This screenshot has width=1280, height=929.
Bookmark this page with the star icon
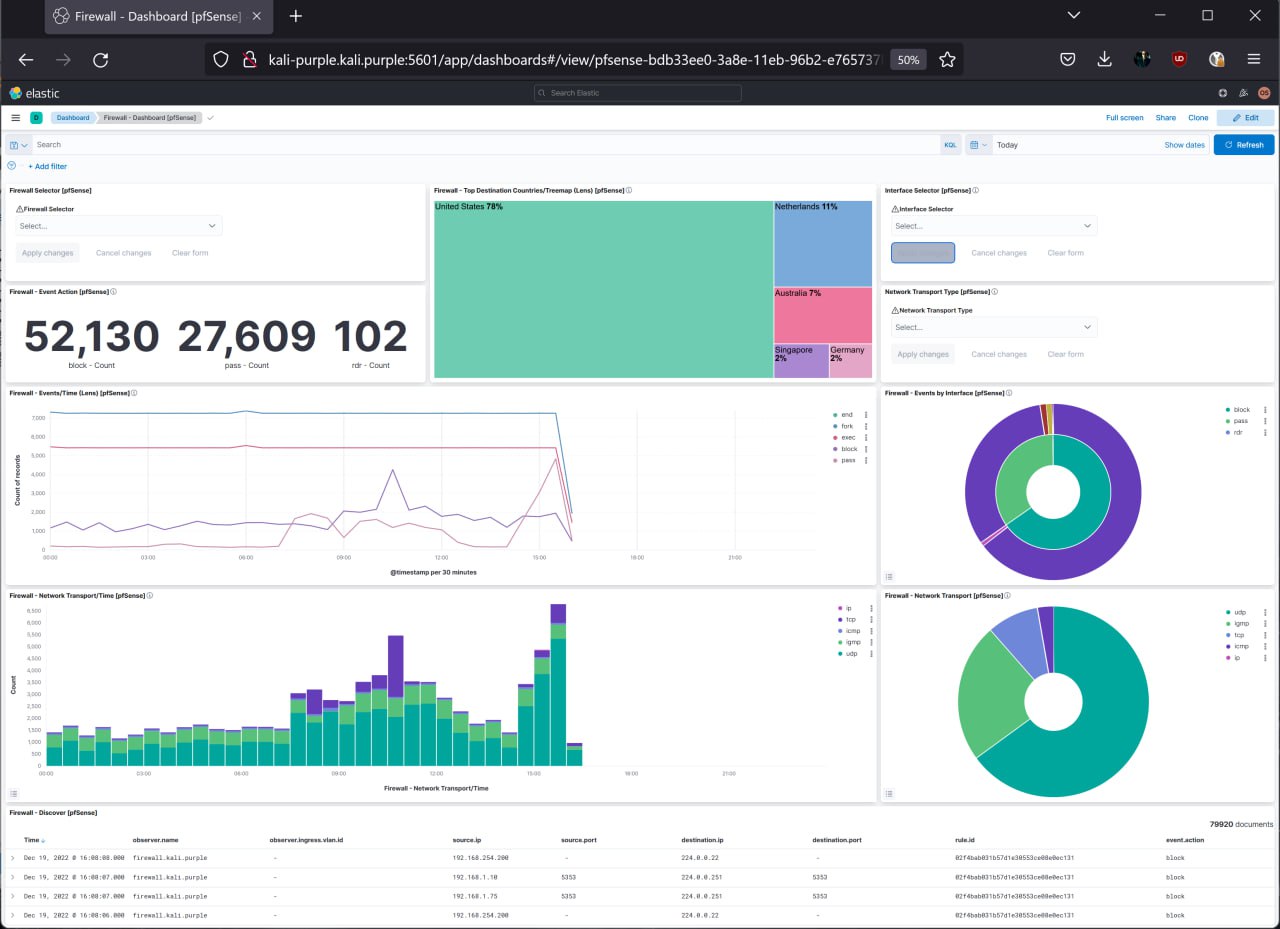pos(947,60)
